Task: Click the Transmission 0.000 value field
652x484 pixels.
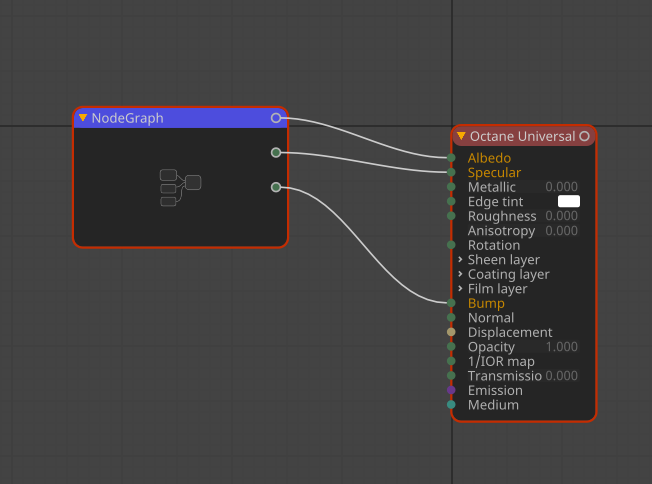Action: (x=561, y=375)
